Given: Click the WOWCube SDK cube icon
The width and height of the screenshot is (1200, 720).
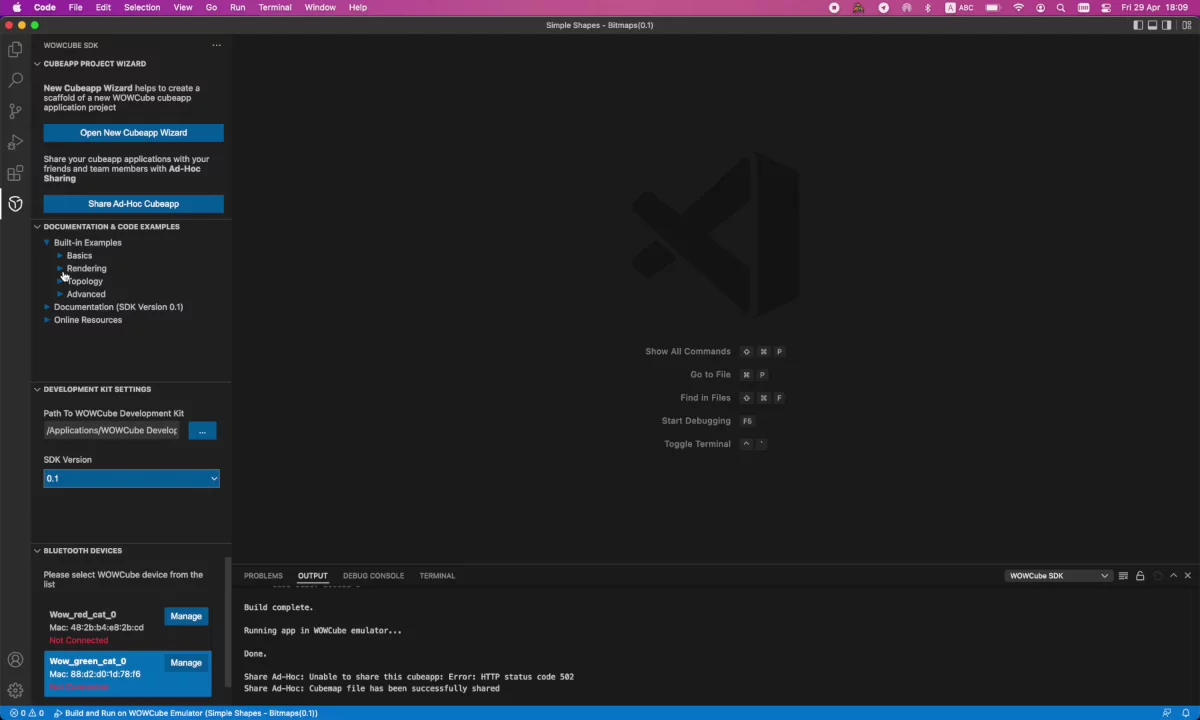Looking at the screenshot, I should 15,204.
